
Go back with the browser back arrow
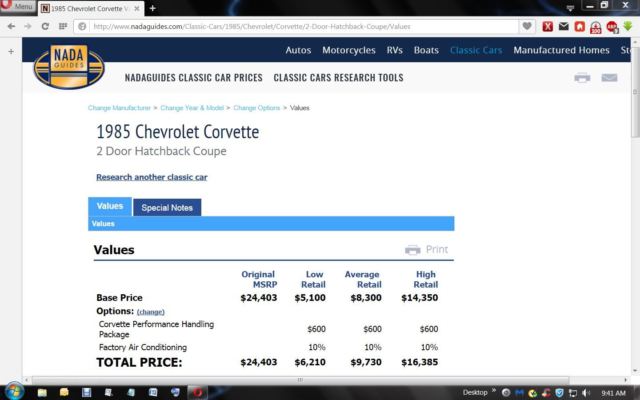pyautogui.click(x=11, y=27)
